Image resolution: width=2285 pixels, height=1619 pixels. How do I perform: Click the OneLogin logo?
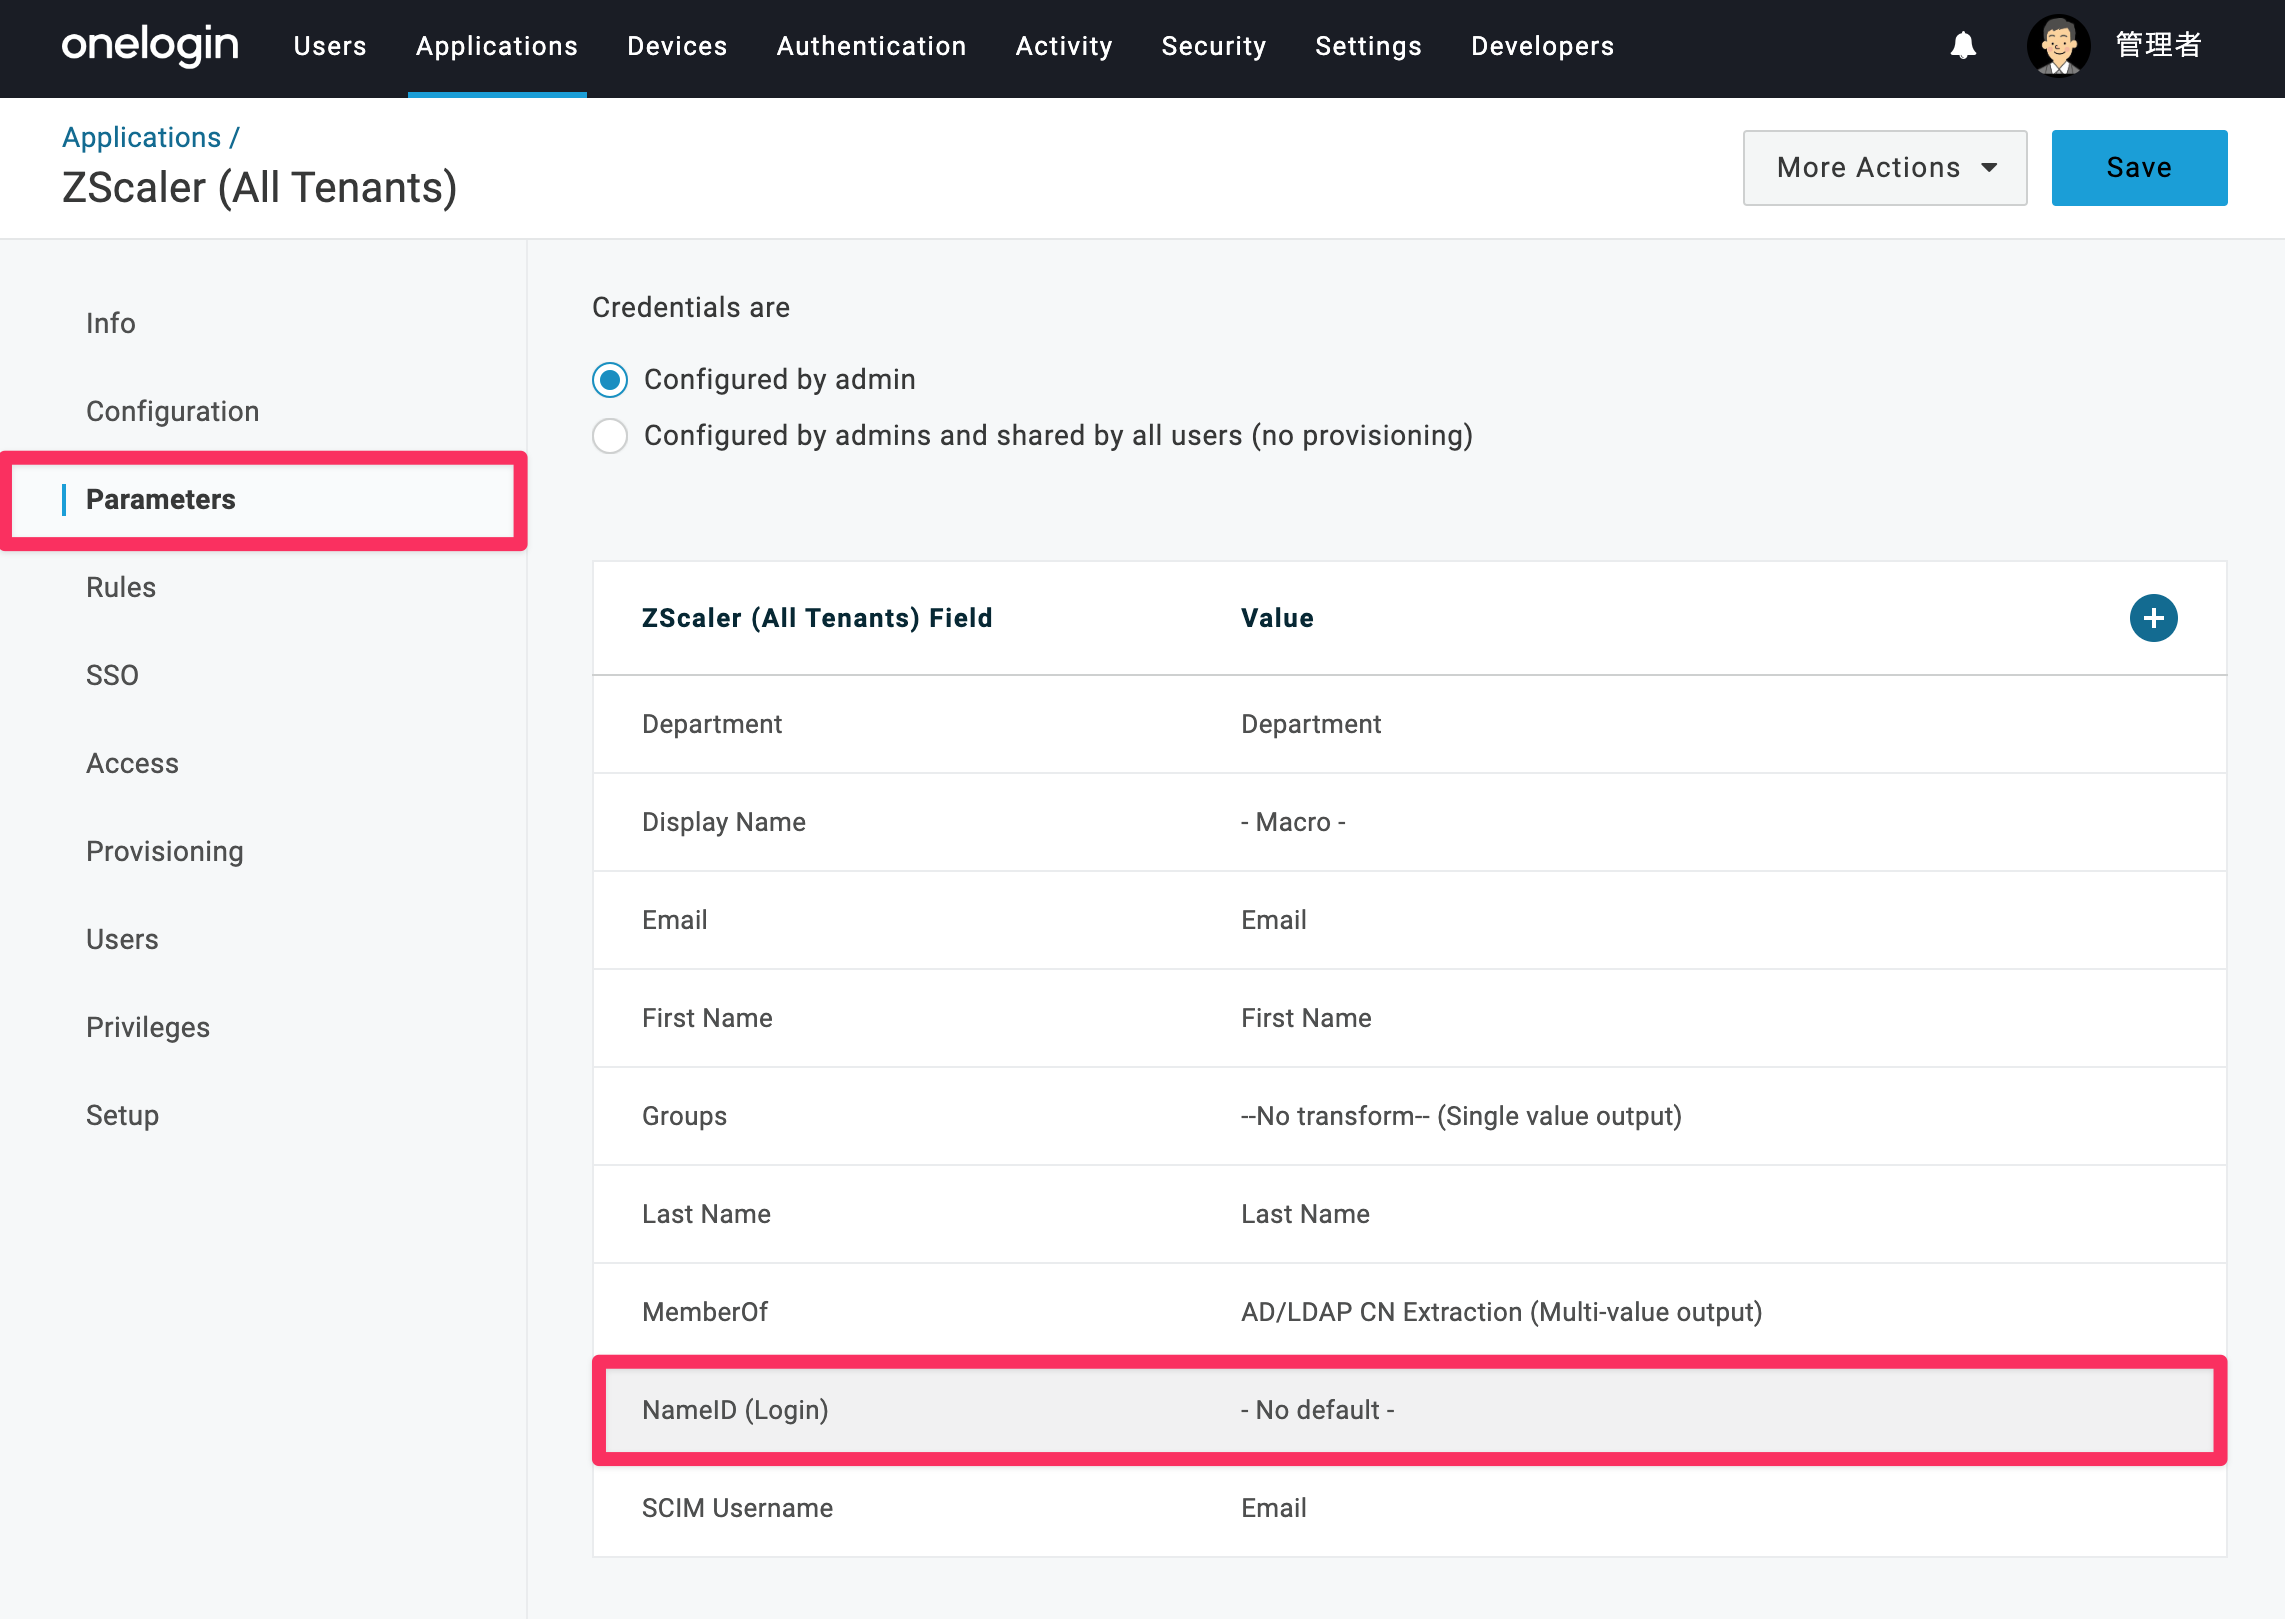[150, 46]
